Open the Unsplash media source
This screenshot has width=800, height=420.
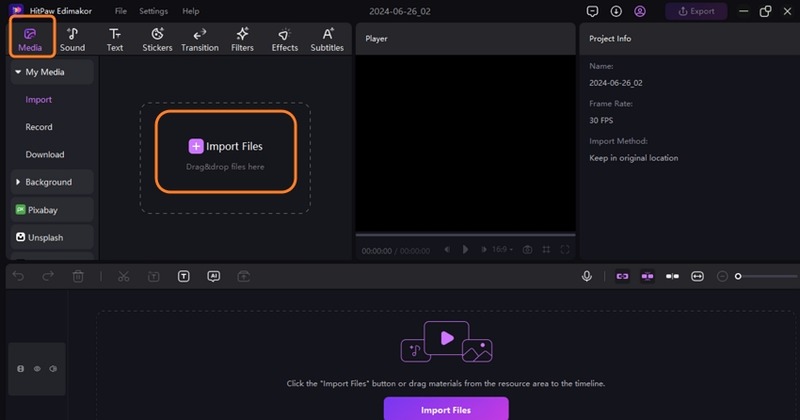pos(52,237)
